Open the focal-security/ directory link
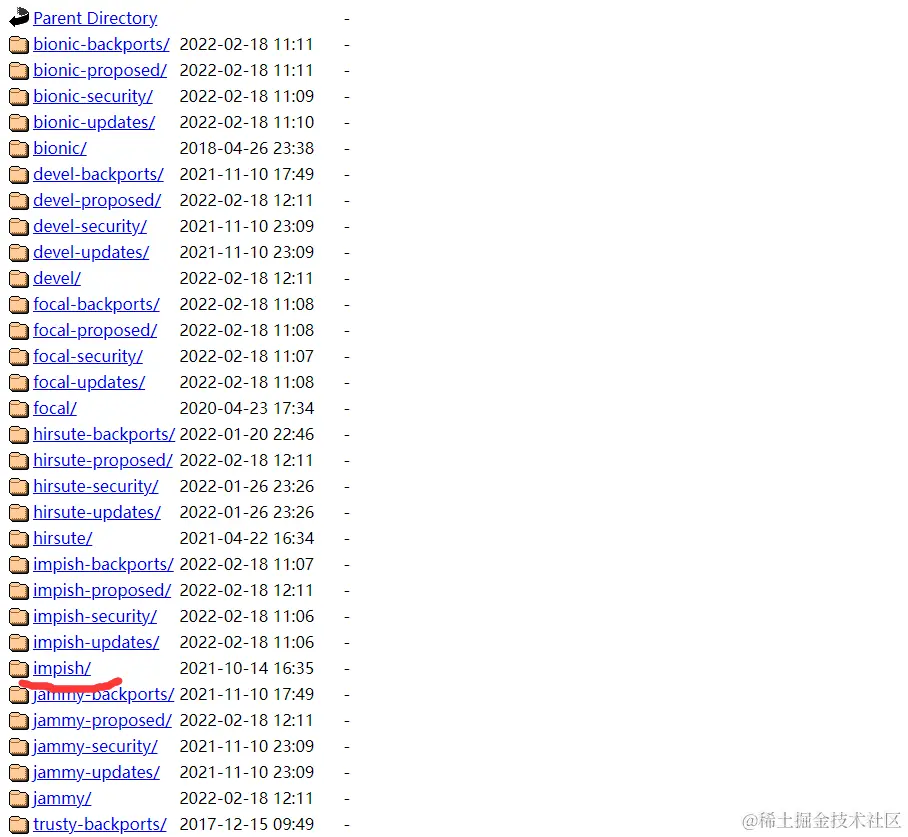The height and width of the screenshot is (837, 908). click(88, 357)
